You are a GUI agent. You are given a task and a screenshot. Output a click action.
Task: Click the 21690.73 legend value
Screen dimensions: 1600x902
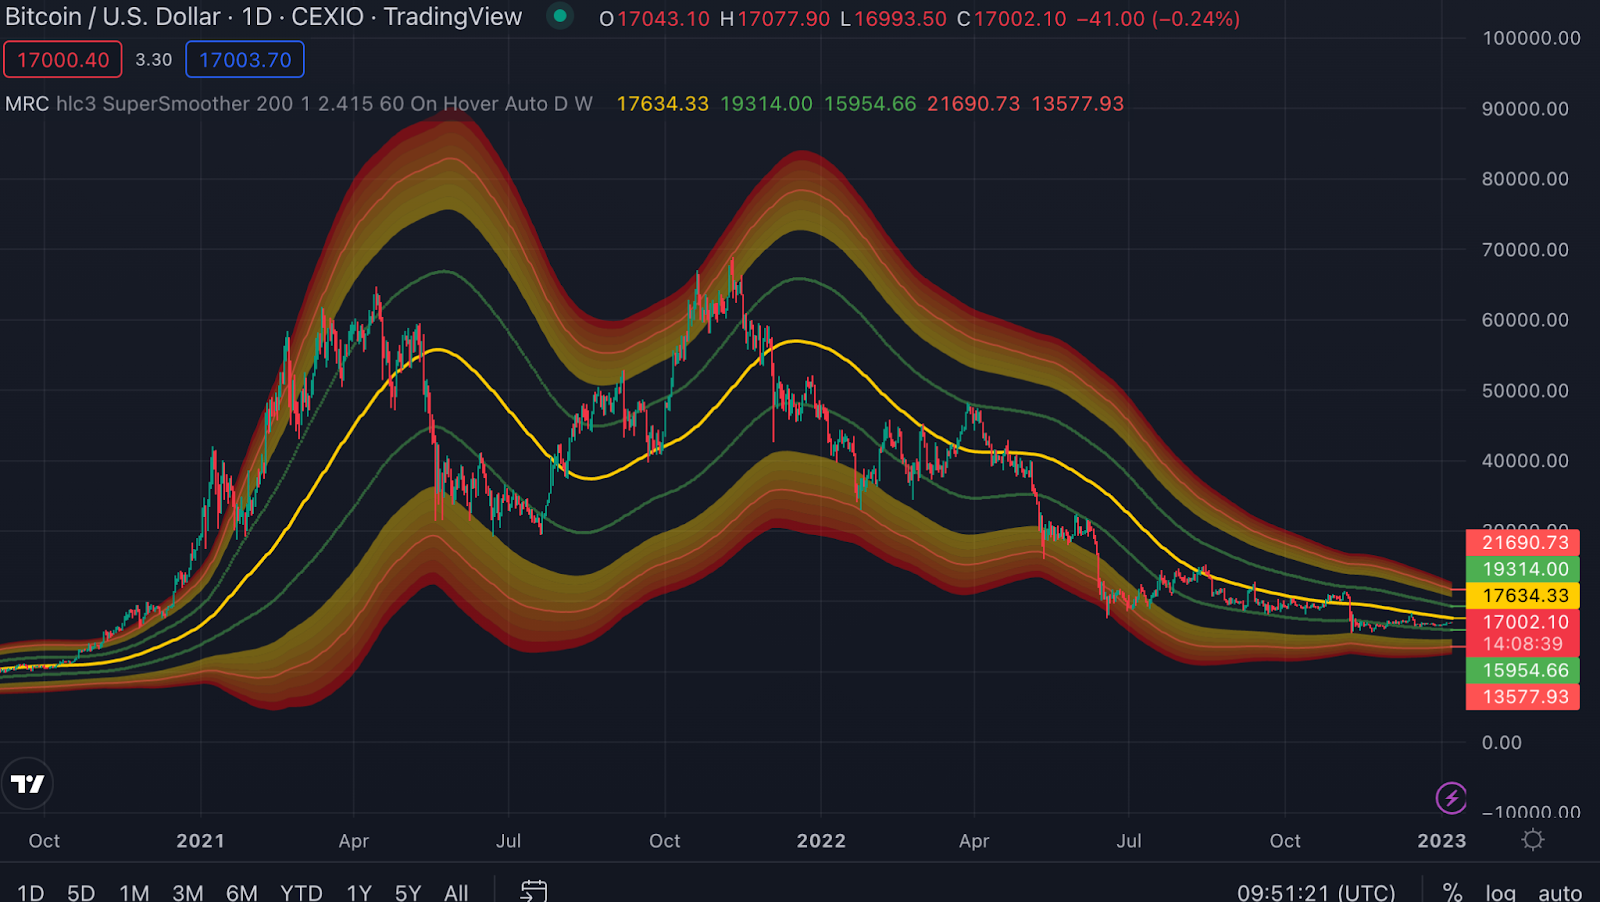click(x=974, y=104)
